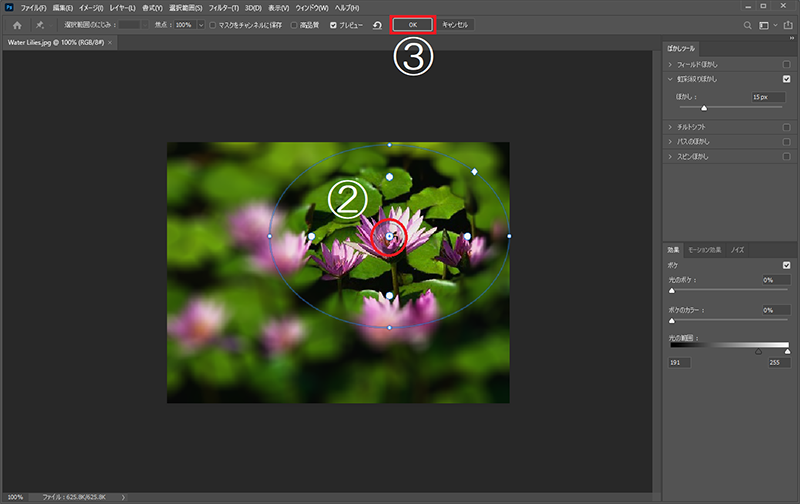Expand the チルトシフト section
Image resolution: width=800 pixels, height=504 pixels.
click(x=670, y=127)
